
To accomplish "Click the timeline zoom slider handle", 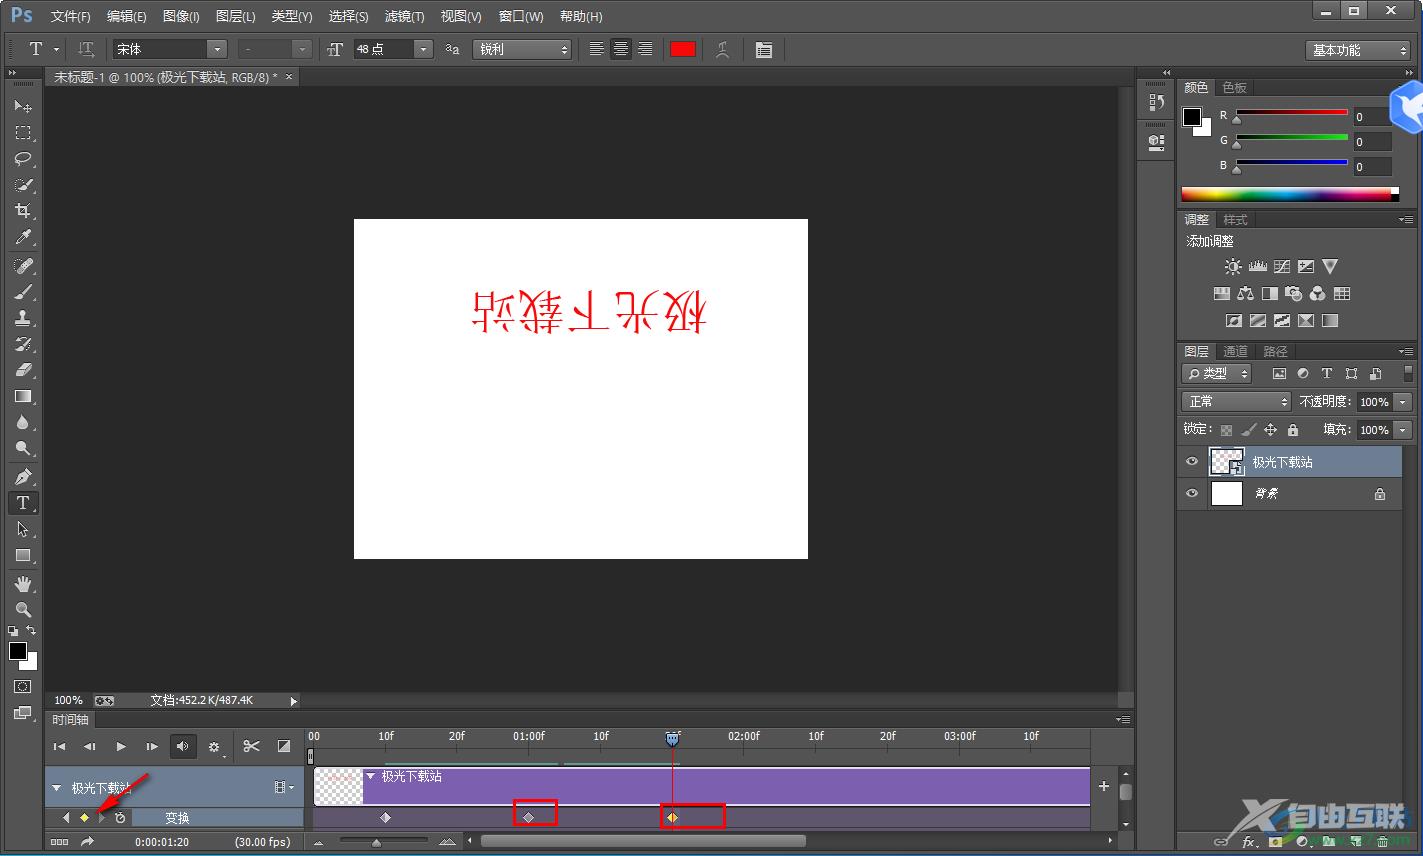I will click(x=376, y=843).
